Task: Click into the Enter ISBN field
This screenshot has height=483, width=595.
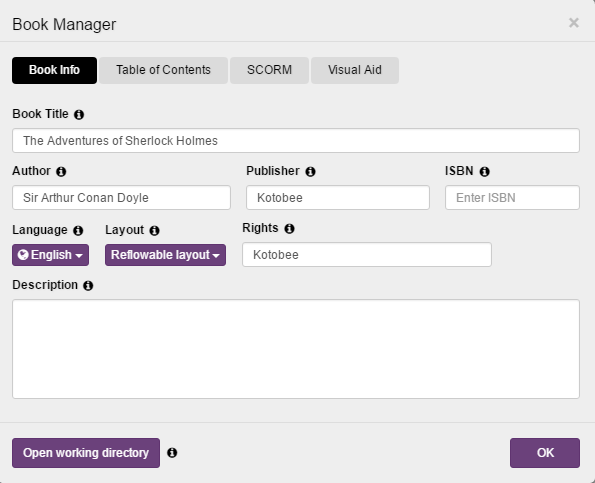Action: tap(512, 197)
